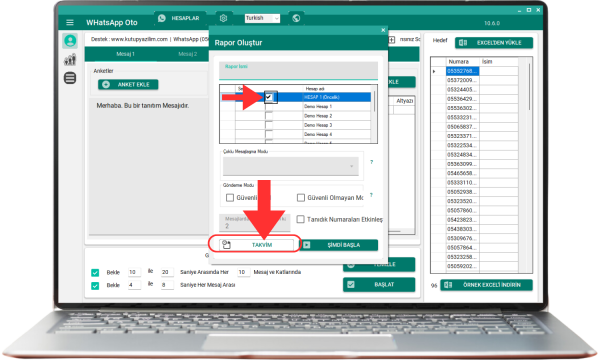
Task: Click the ÖRNEK EXCELİ İNDİRİN button
Action: click(x=486, y=285)
